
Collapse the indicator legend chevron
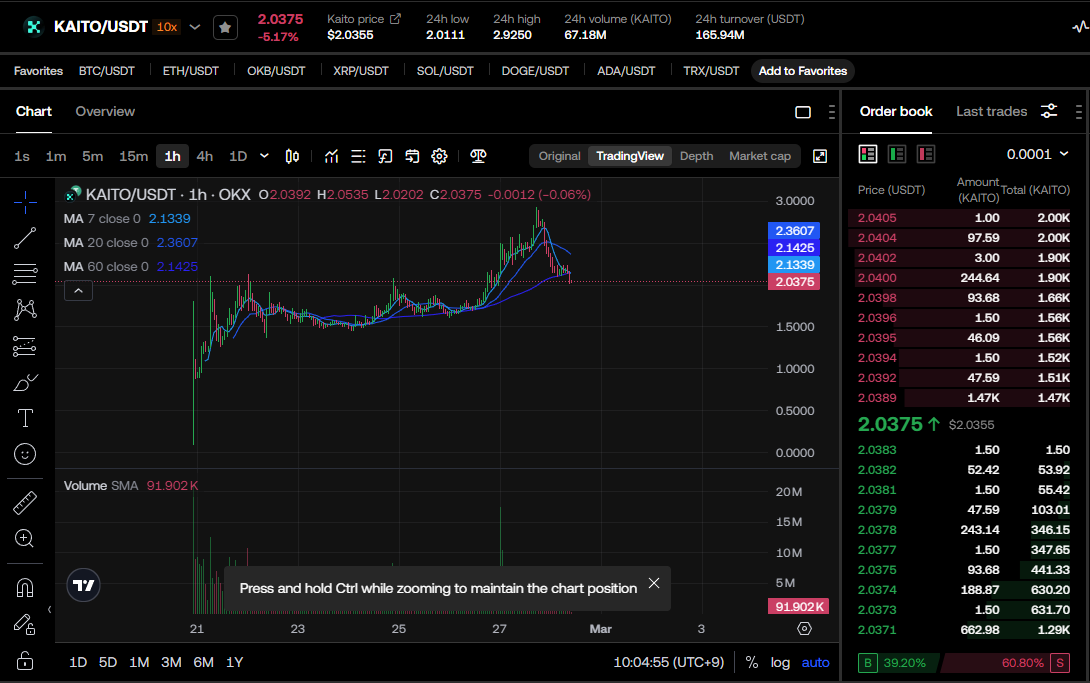coord(79,291)
